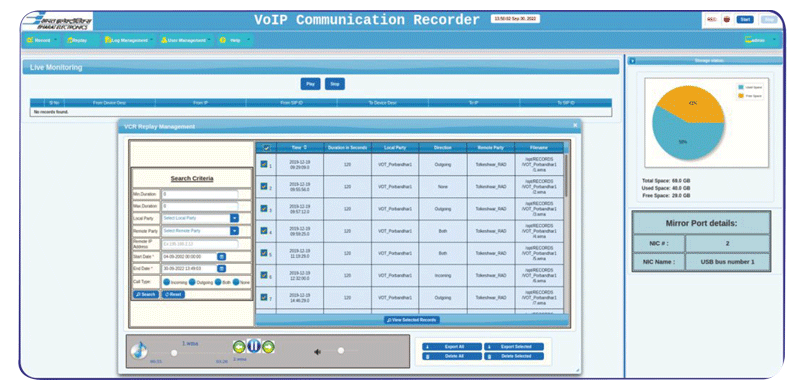Pause the audio playback

(x=254, y=346)
